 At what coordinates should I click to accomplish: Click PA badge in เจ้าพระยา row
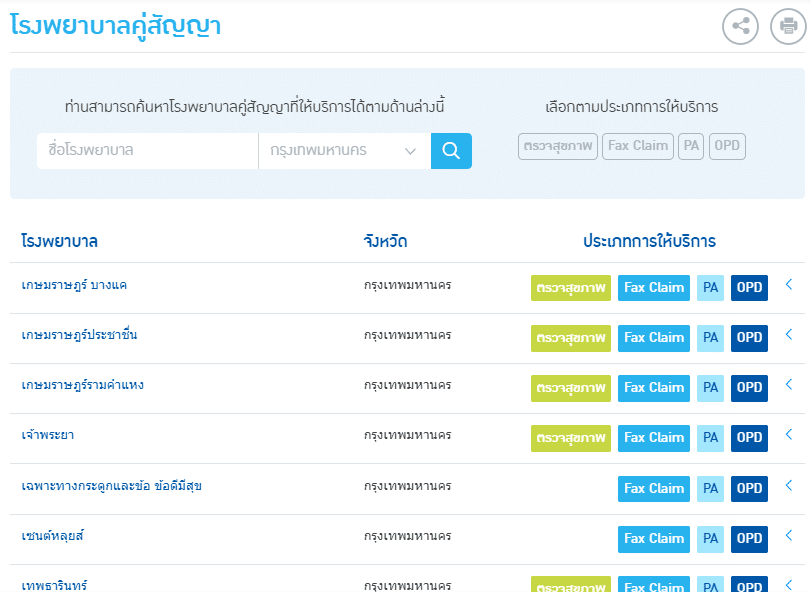pyautogui.click(x=710, y=438)
